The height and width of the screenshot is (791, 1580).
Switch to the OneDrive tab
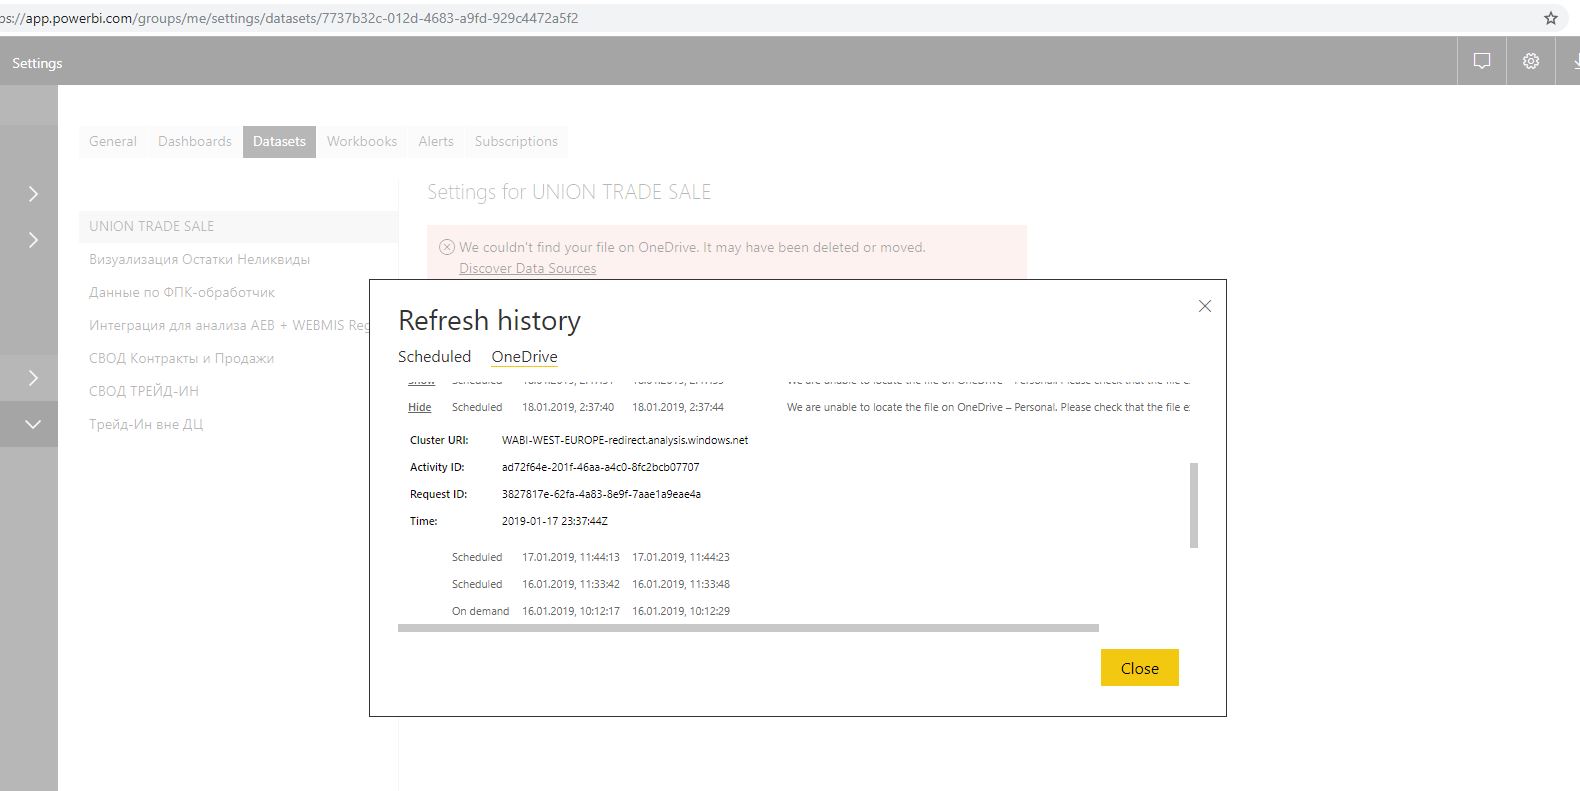(524, 357)
